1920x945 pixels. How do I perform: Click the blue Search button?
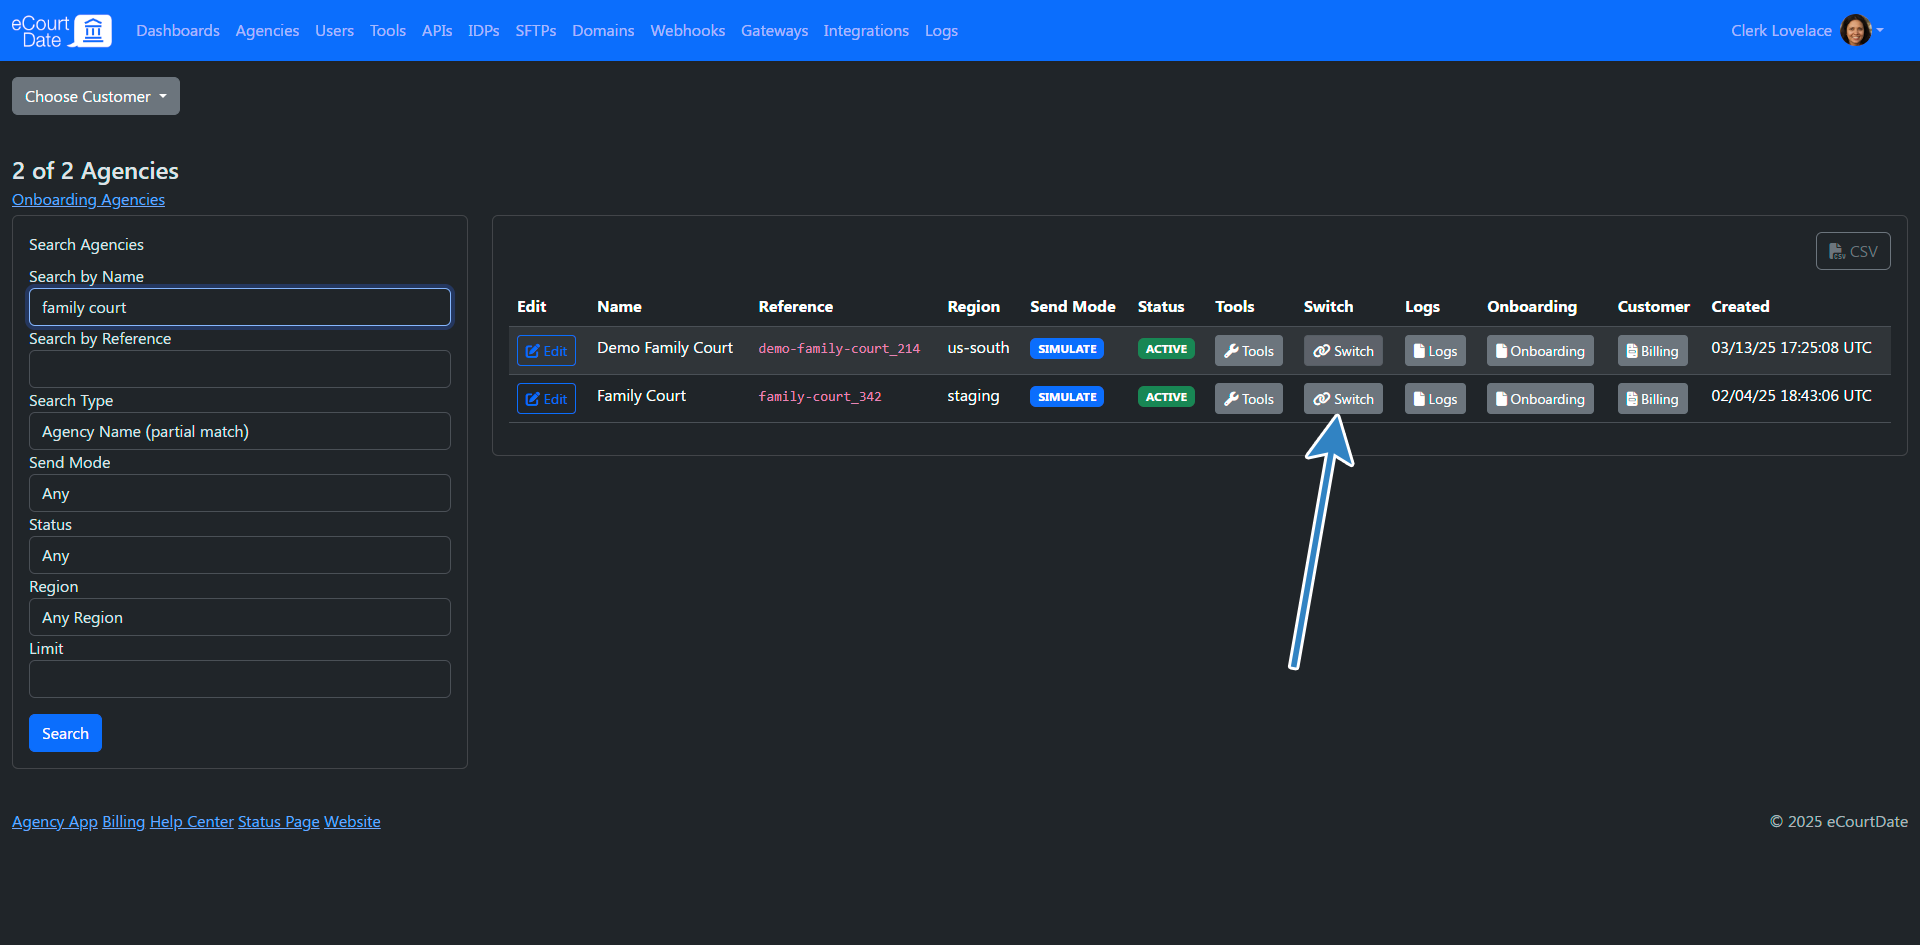pos(65,733)
